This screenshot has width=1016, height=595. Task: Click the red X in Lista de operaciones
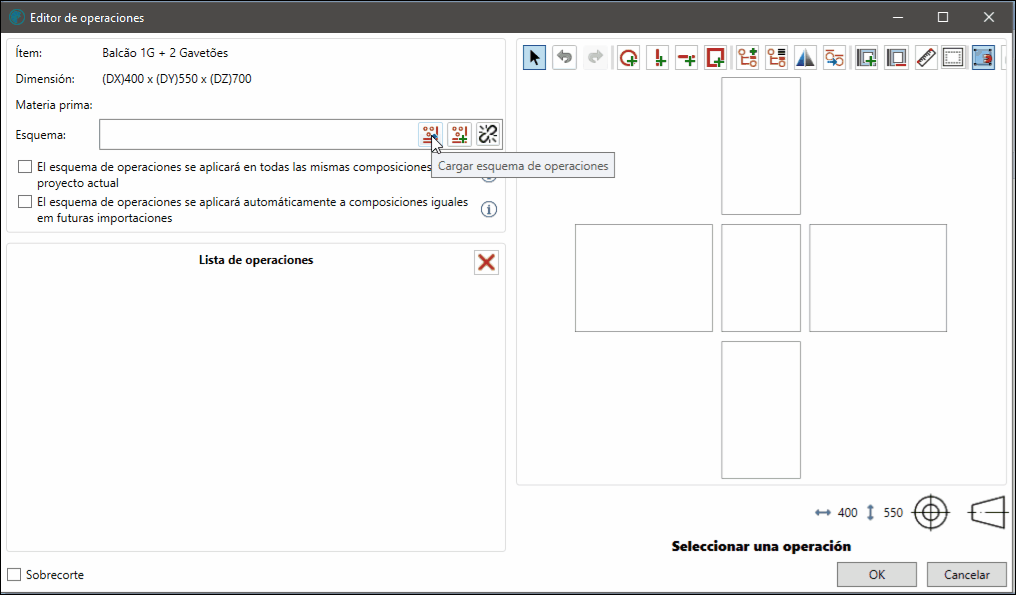[487, 262]
